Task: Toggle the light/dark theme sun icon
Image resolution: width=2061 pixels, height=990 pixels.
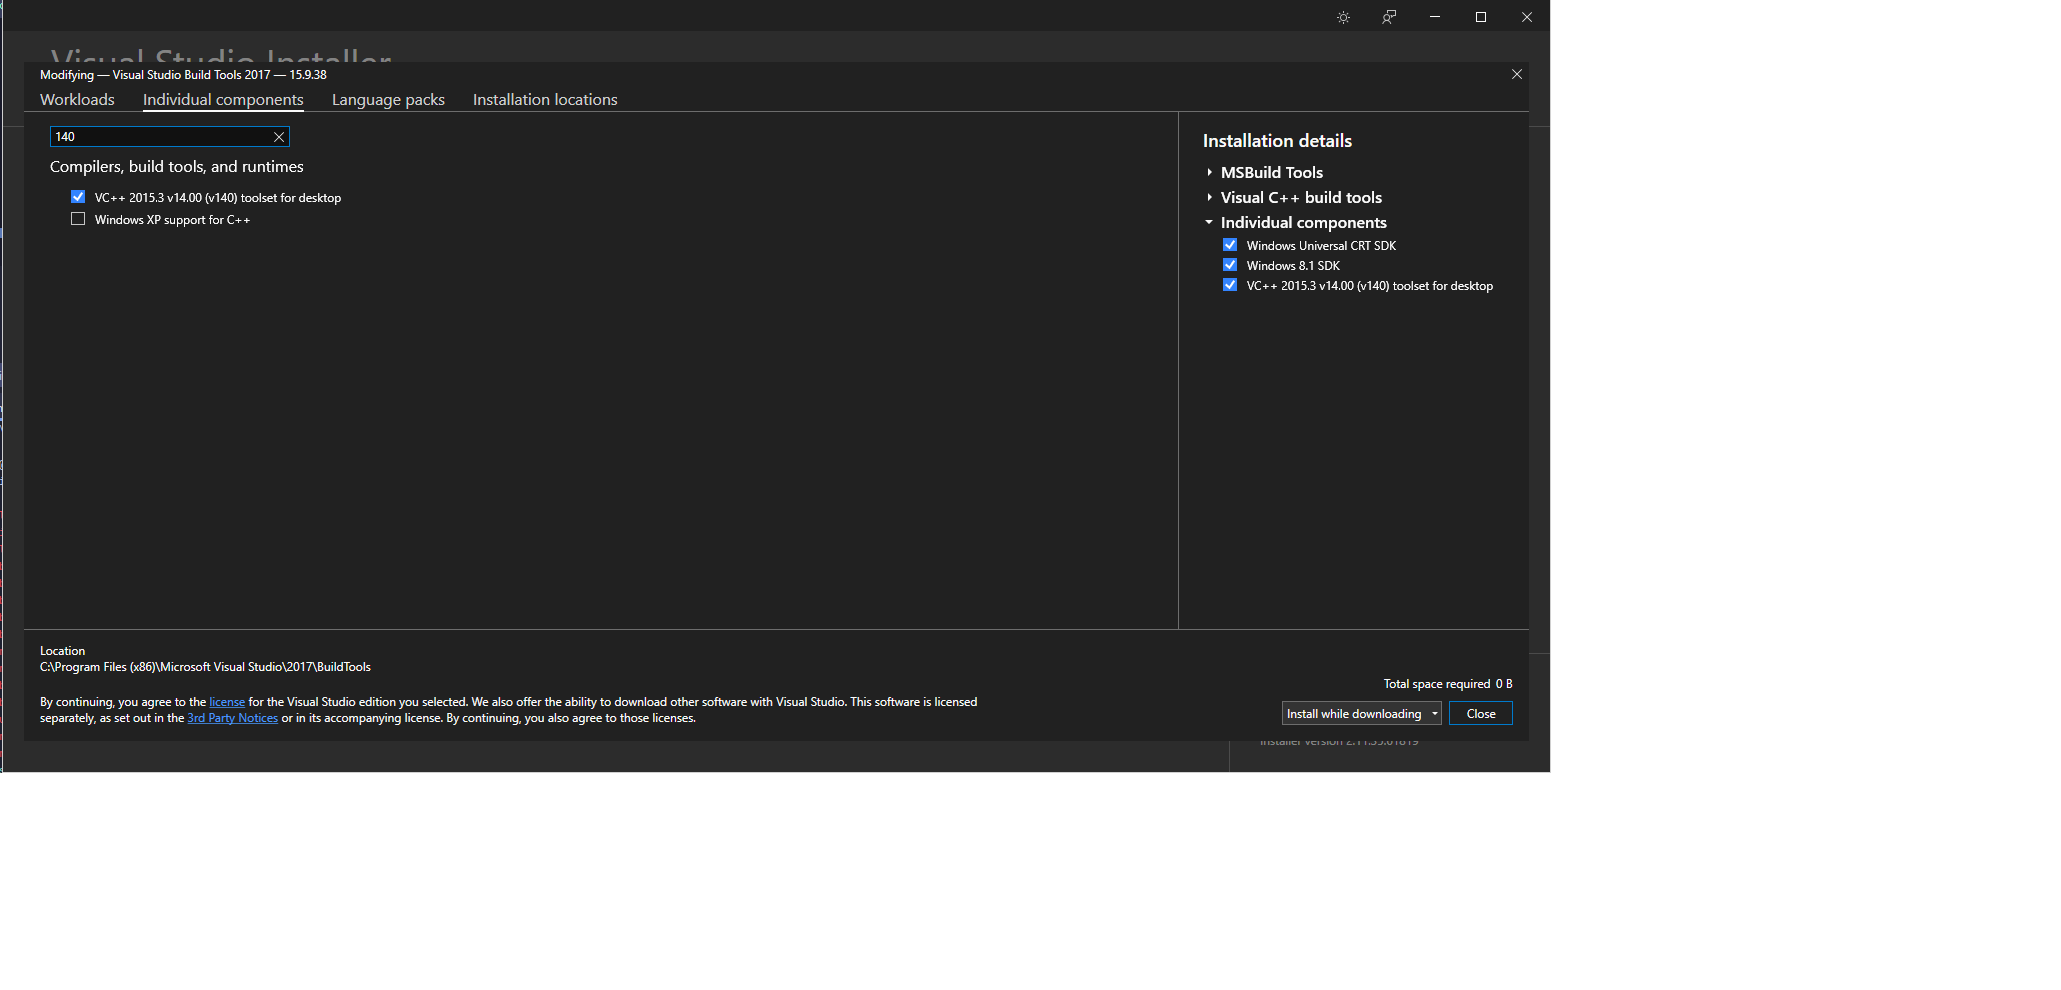Action: pyautogui.click(x=1343, y=17)
